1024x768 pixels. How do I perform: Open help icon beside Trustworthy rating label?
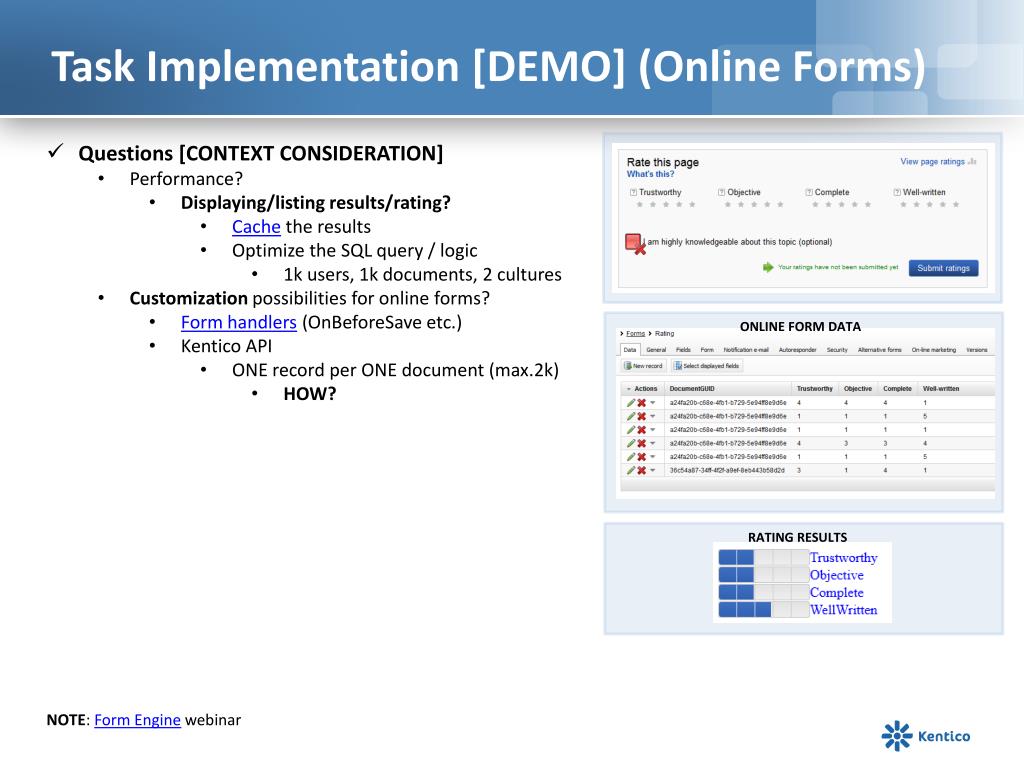coord(633,193)
